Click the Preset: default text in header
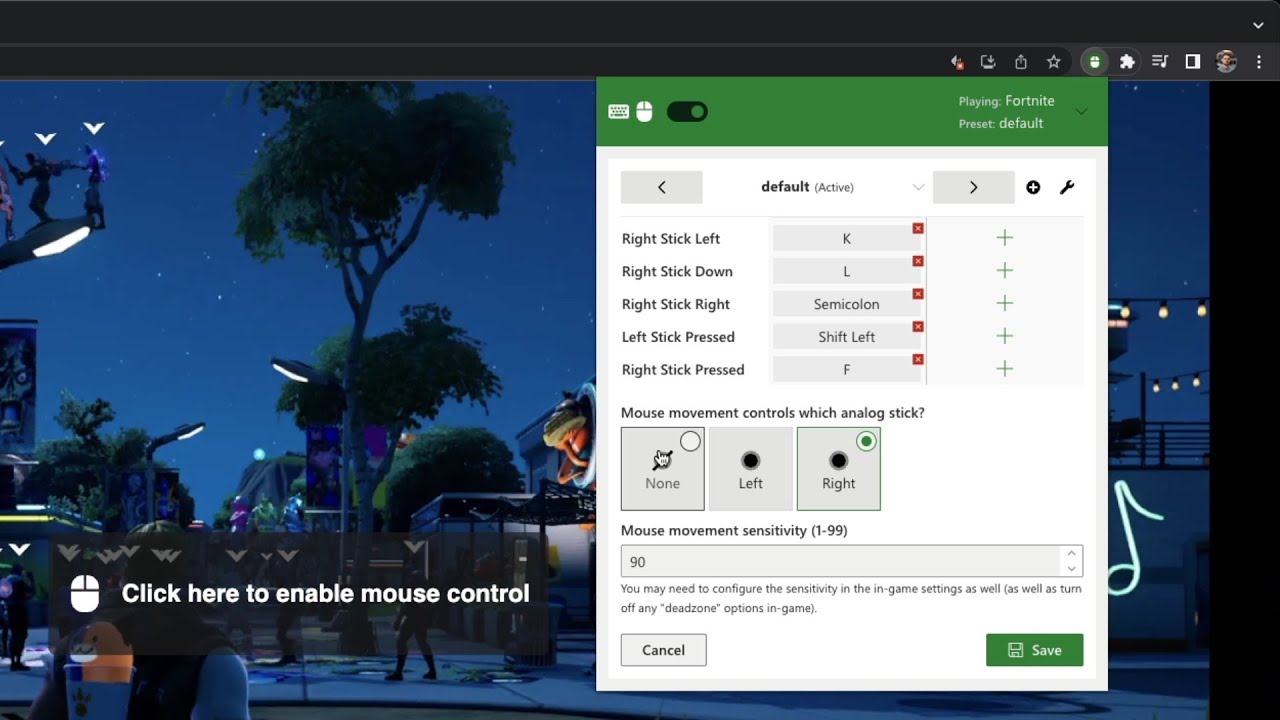Image resolution: width=1280 pixels, height=720 pixels. [x=1000, y=124]
